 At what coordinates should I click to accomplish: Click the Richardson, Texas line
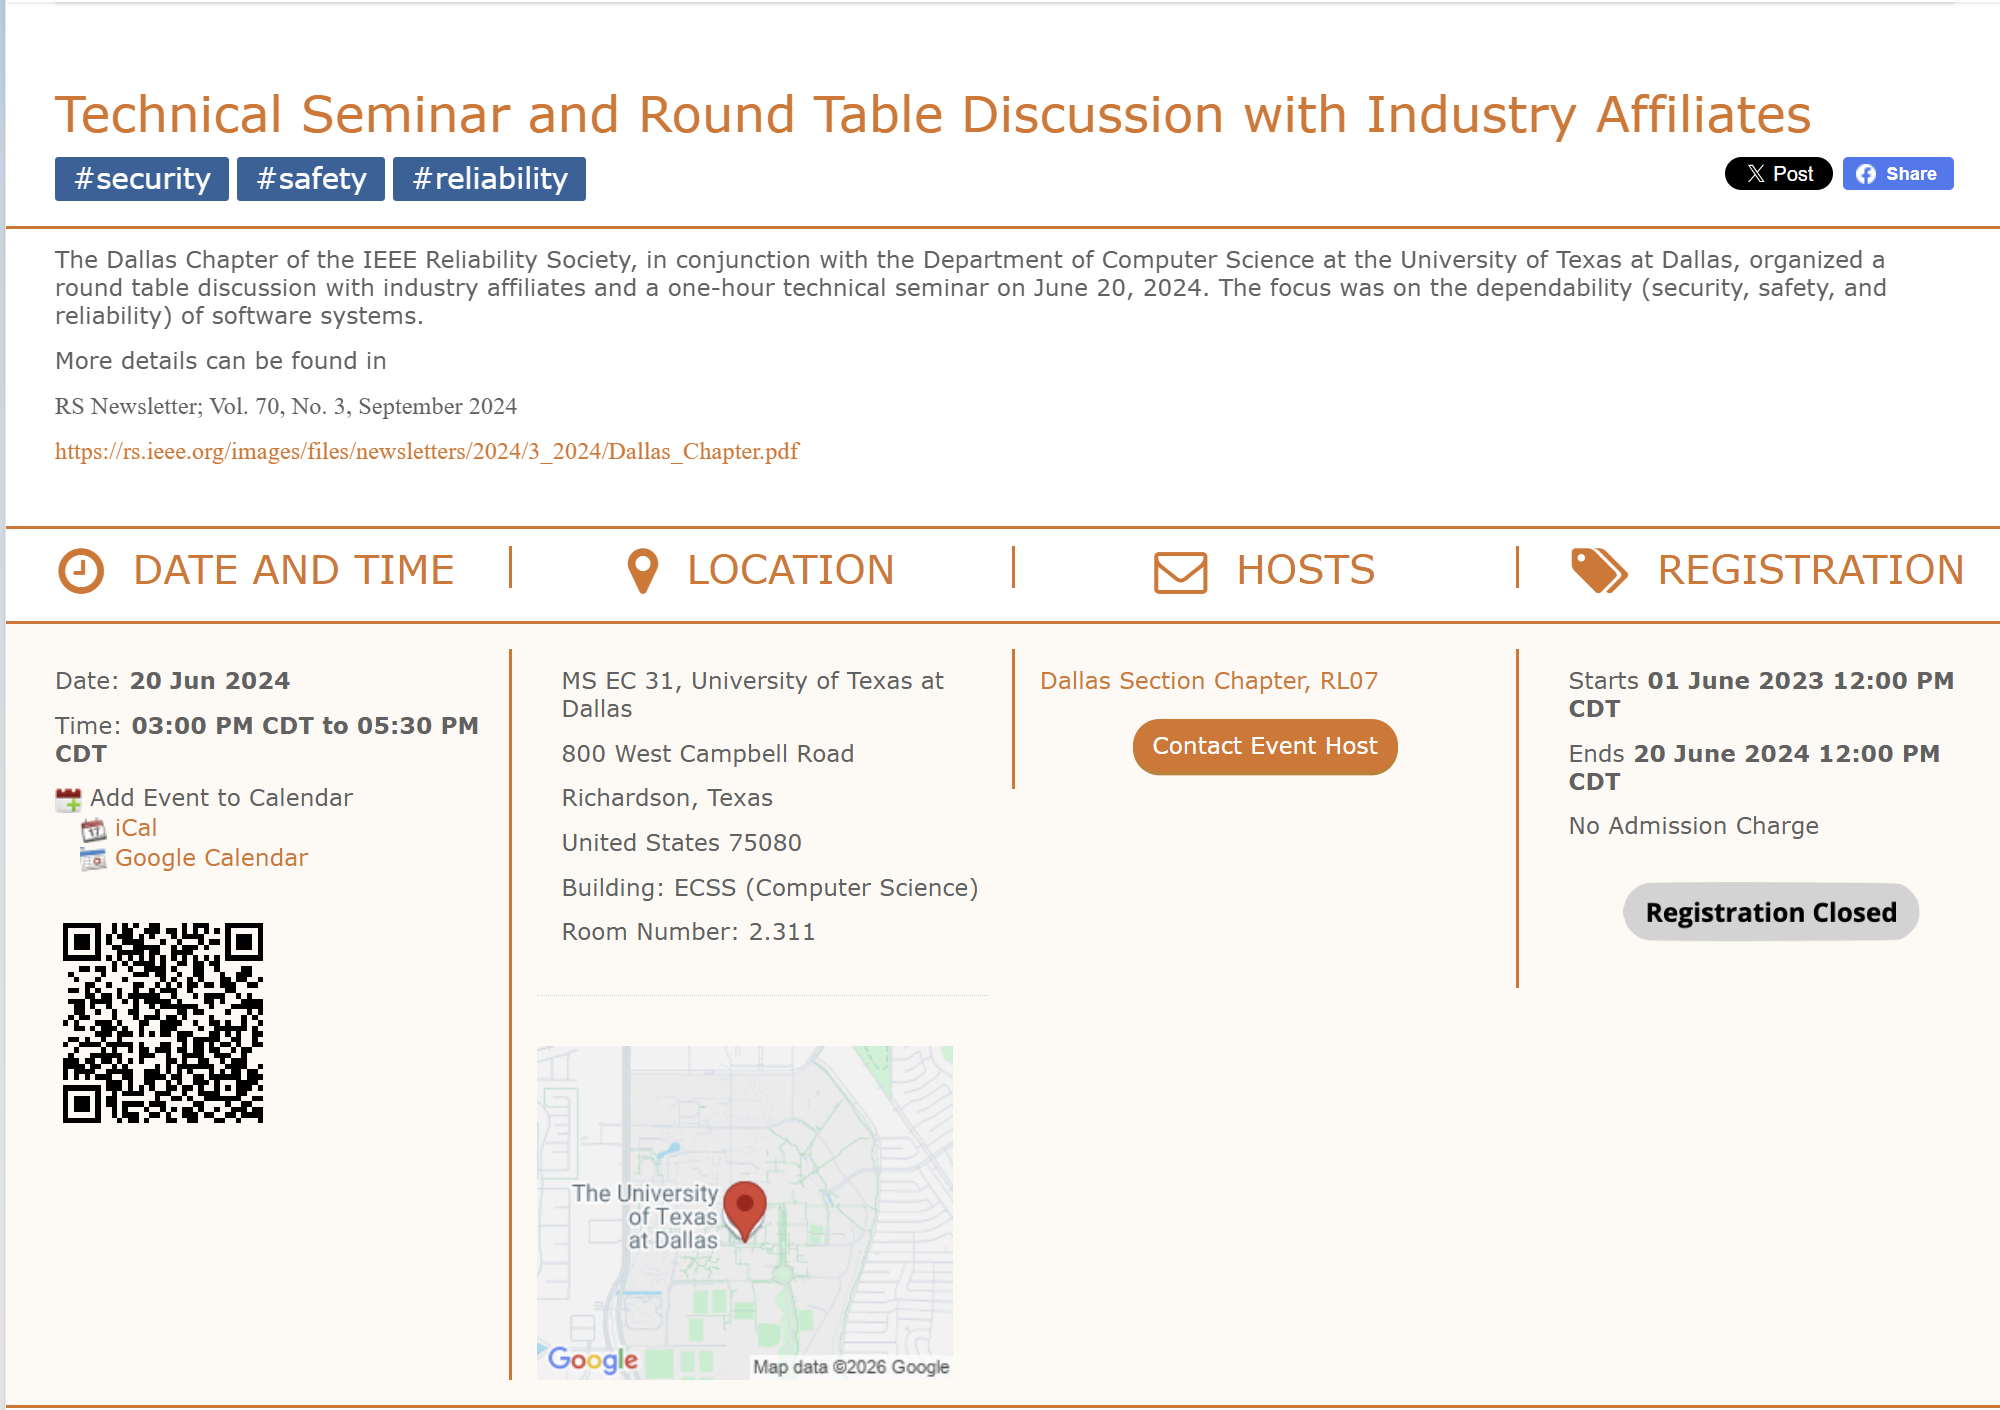[667, 798]
